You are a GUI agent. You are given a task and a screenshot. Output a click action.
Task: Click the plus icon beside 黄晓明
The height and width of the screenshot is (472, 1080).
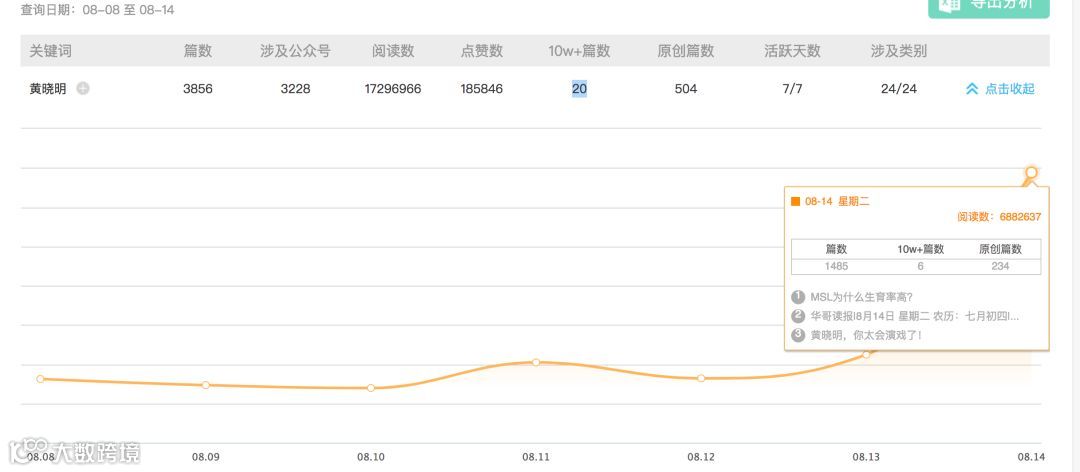(83, 88)
